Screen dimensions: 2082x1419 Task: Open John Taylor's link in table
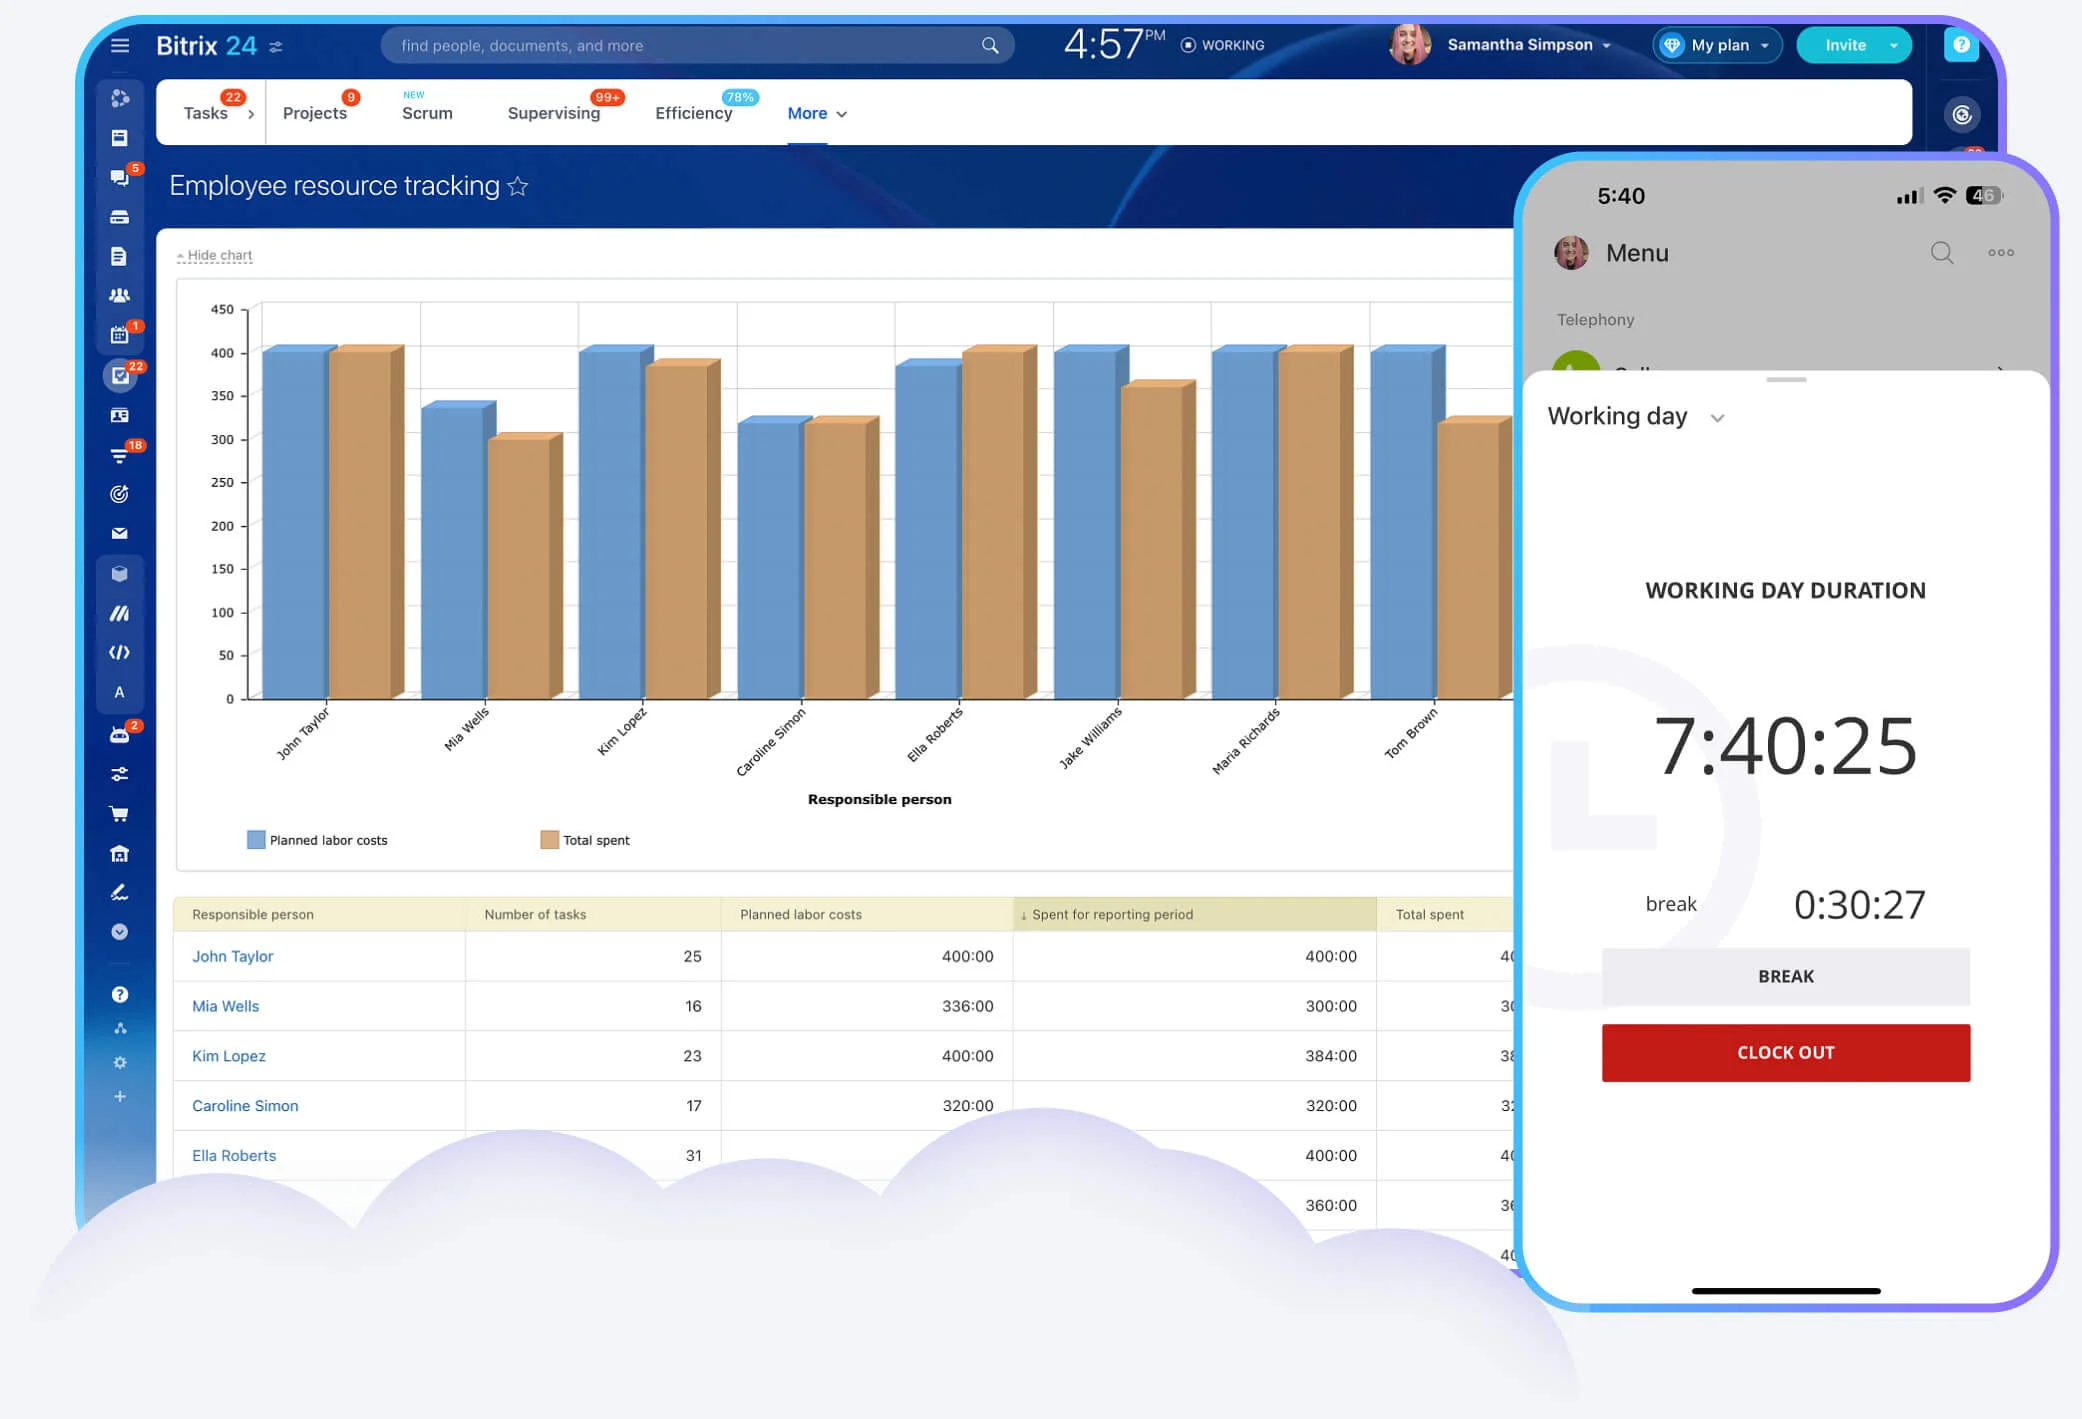click(x=232, y=956)
